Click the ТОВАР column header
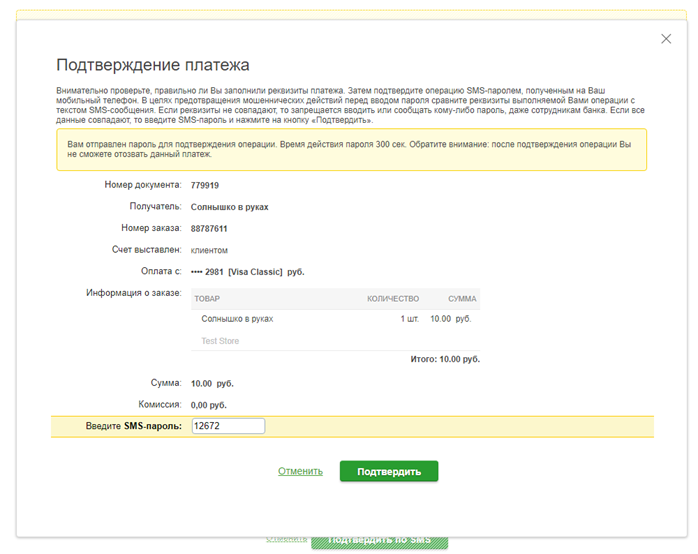The image size is (698, 554). (207, 298)
